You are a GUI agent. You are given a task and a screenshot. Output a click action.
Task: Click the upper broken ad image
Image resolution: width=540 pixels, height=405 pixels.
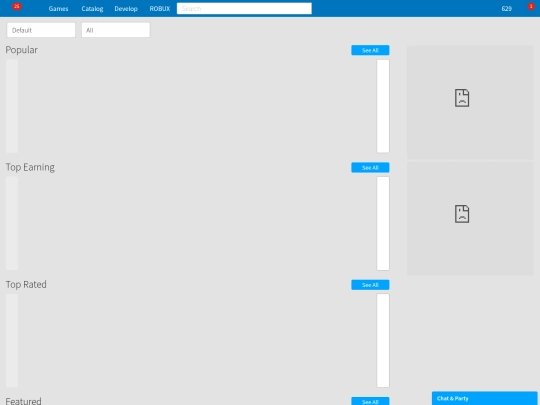click(470, 102)
